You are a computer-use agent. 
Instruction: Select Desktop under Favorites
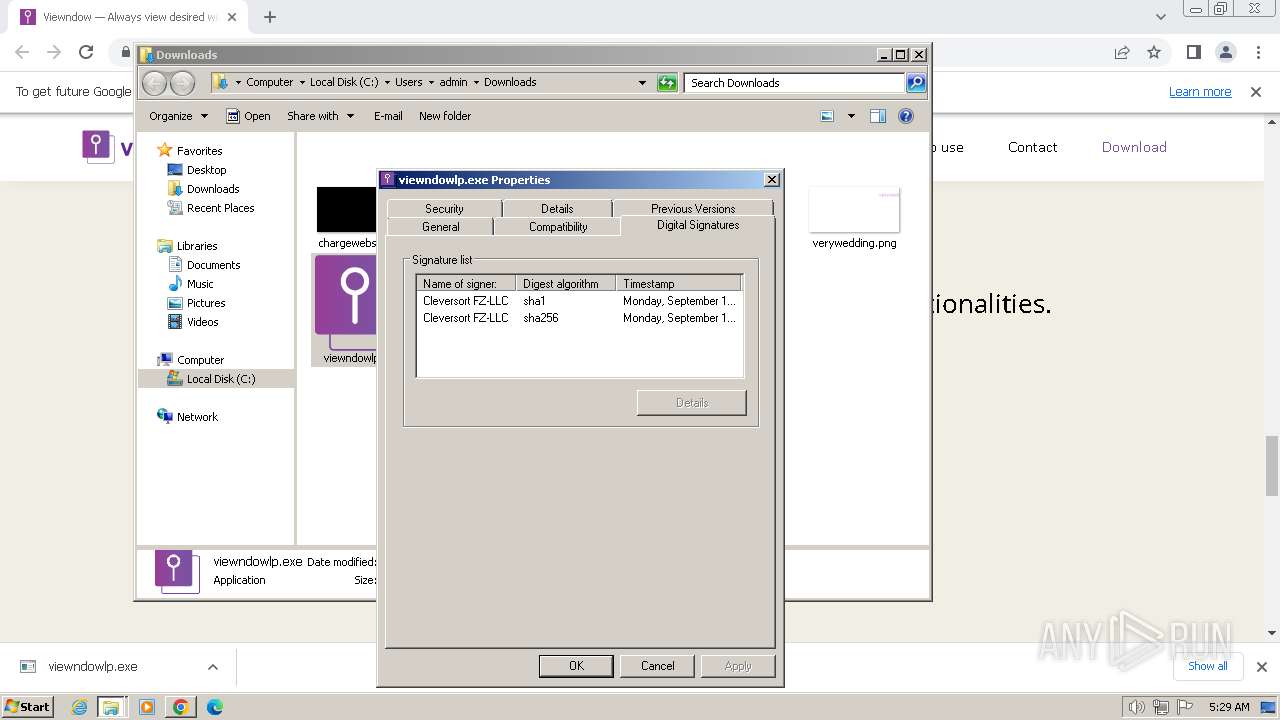[x=206, y=170]
